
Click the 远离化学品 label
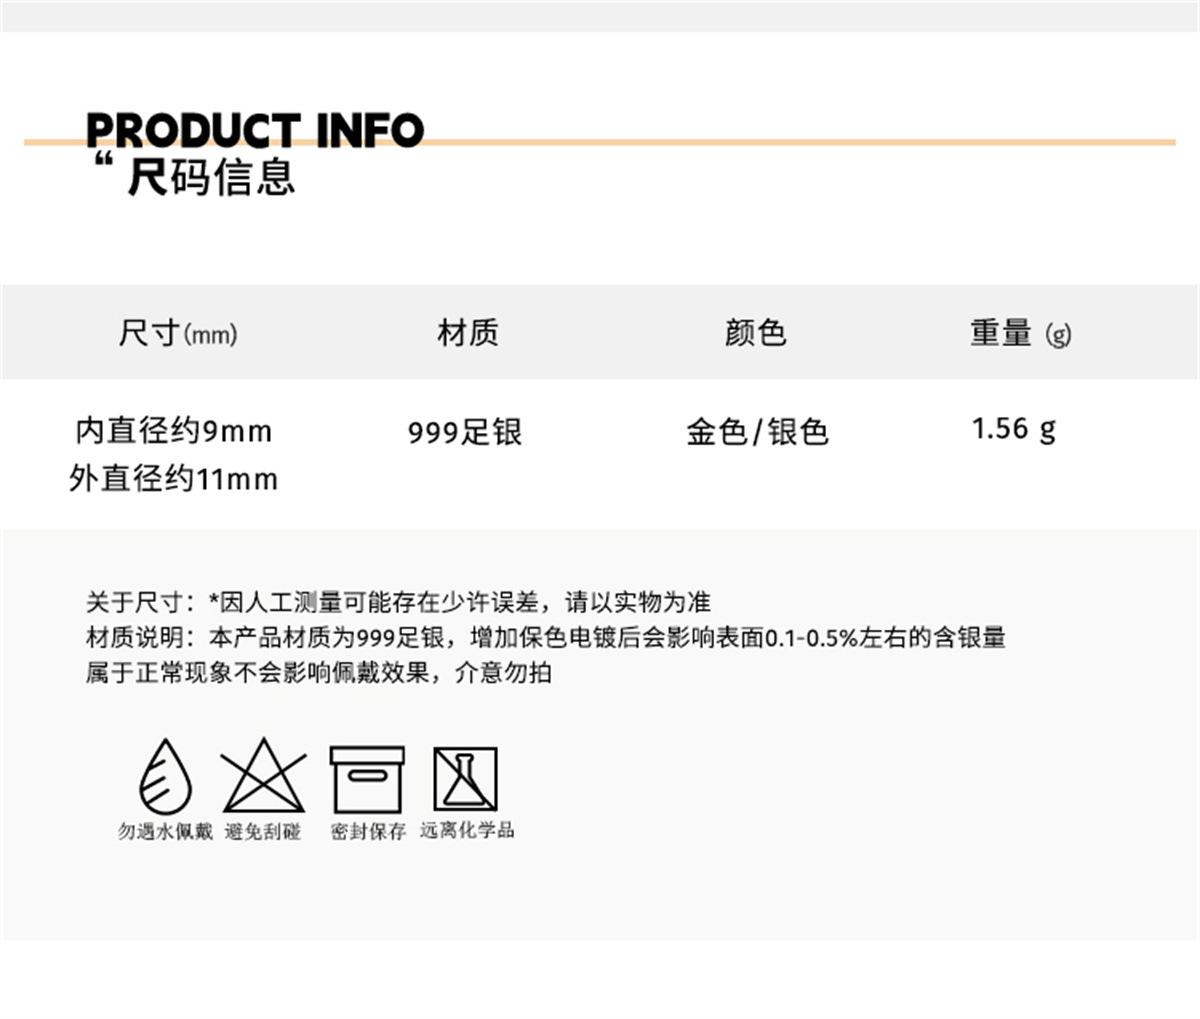(467, 830)
